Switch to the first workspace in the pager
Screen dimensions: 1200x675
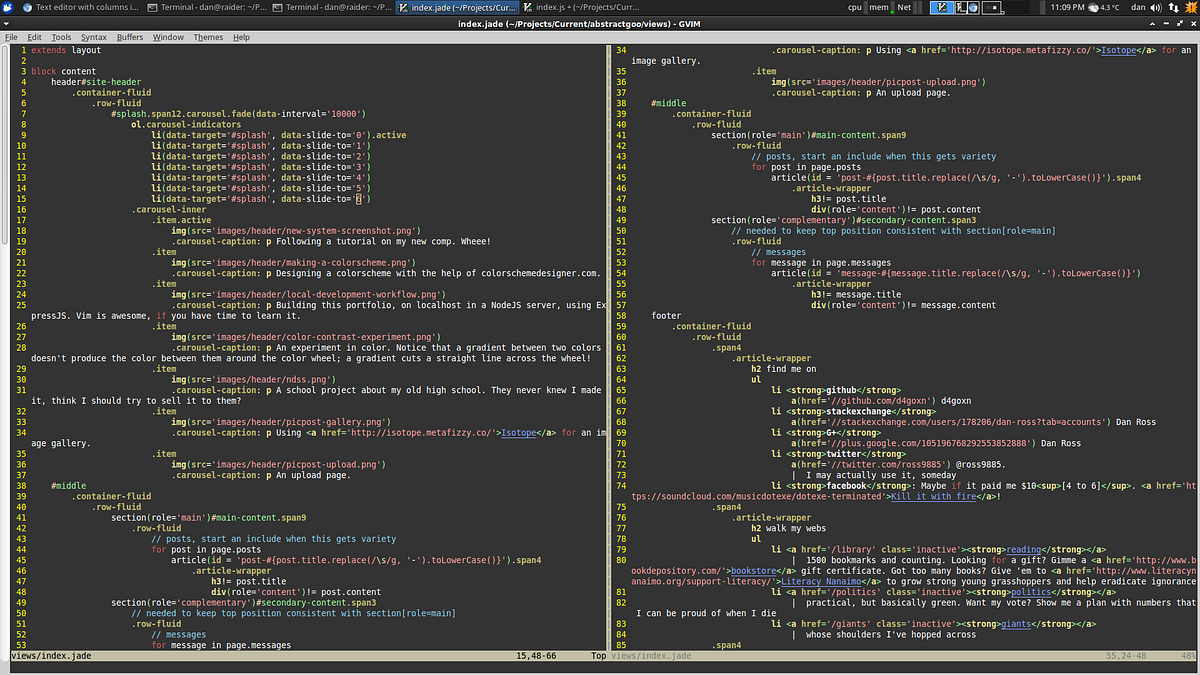tap(940, 8)
